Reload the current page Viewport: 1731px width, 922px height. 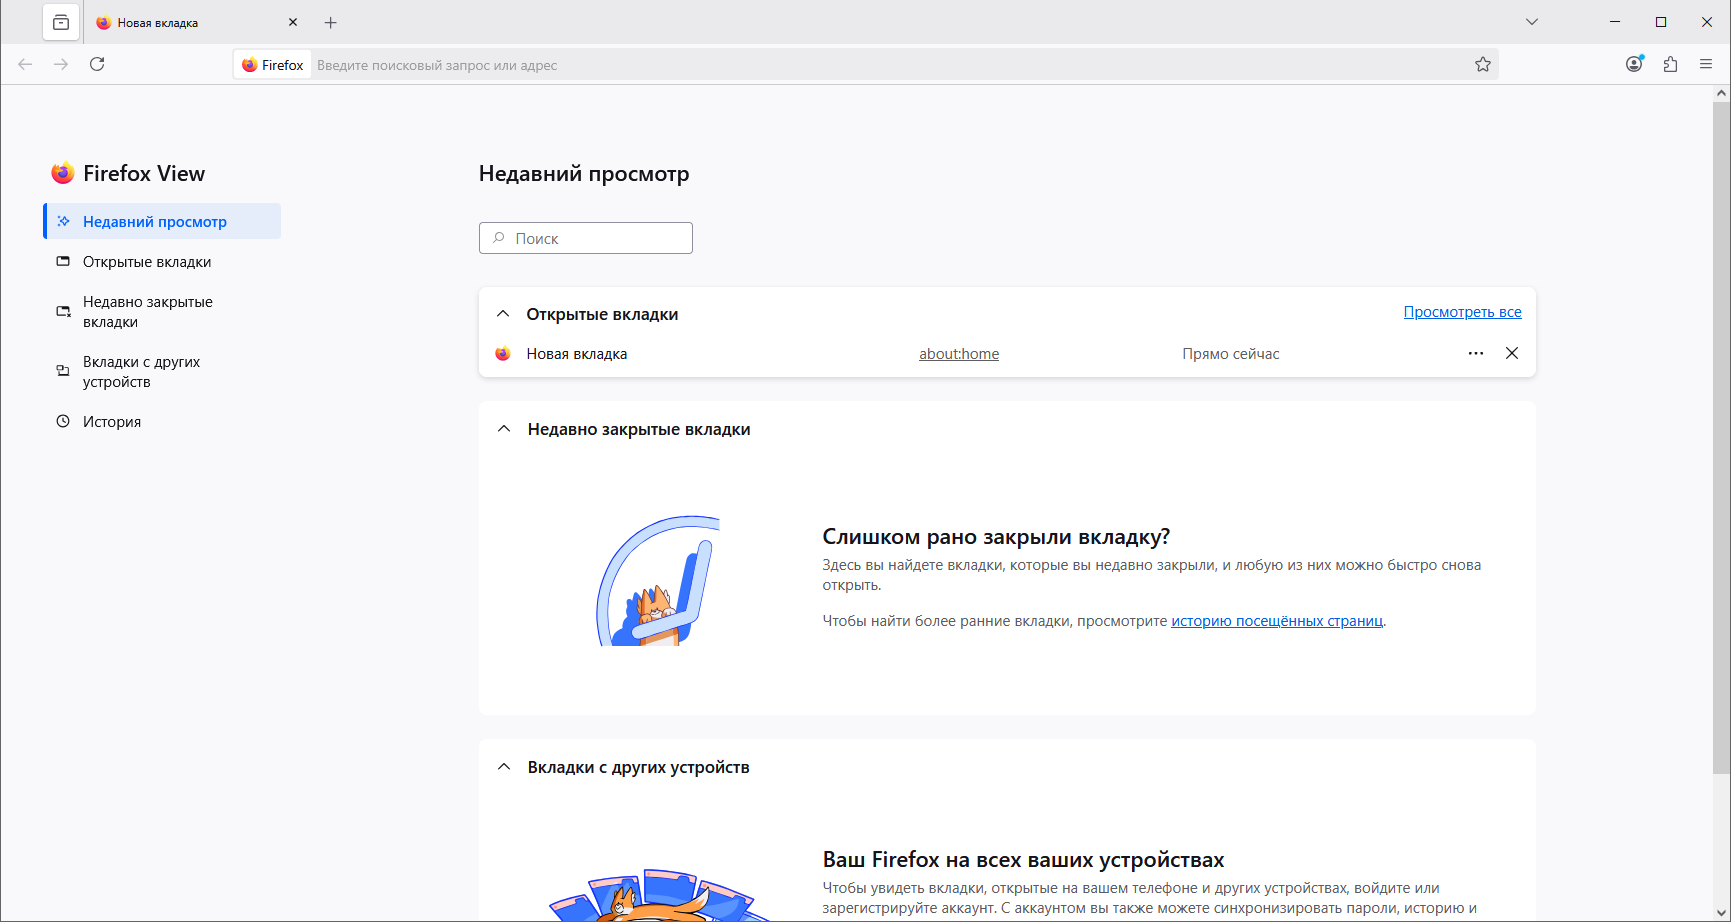(x=97, y=64)
